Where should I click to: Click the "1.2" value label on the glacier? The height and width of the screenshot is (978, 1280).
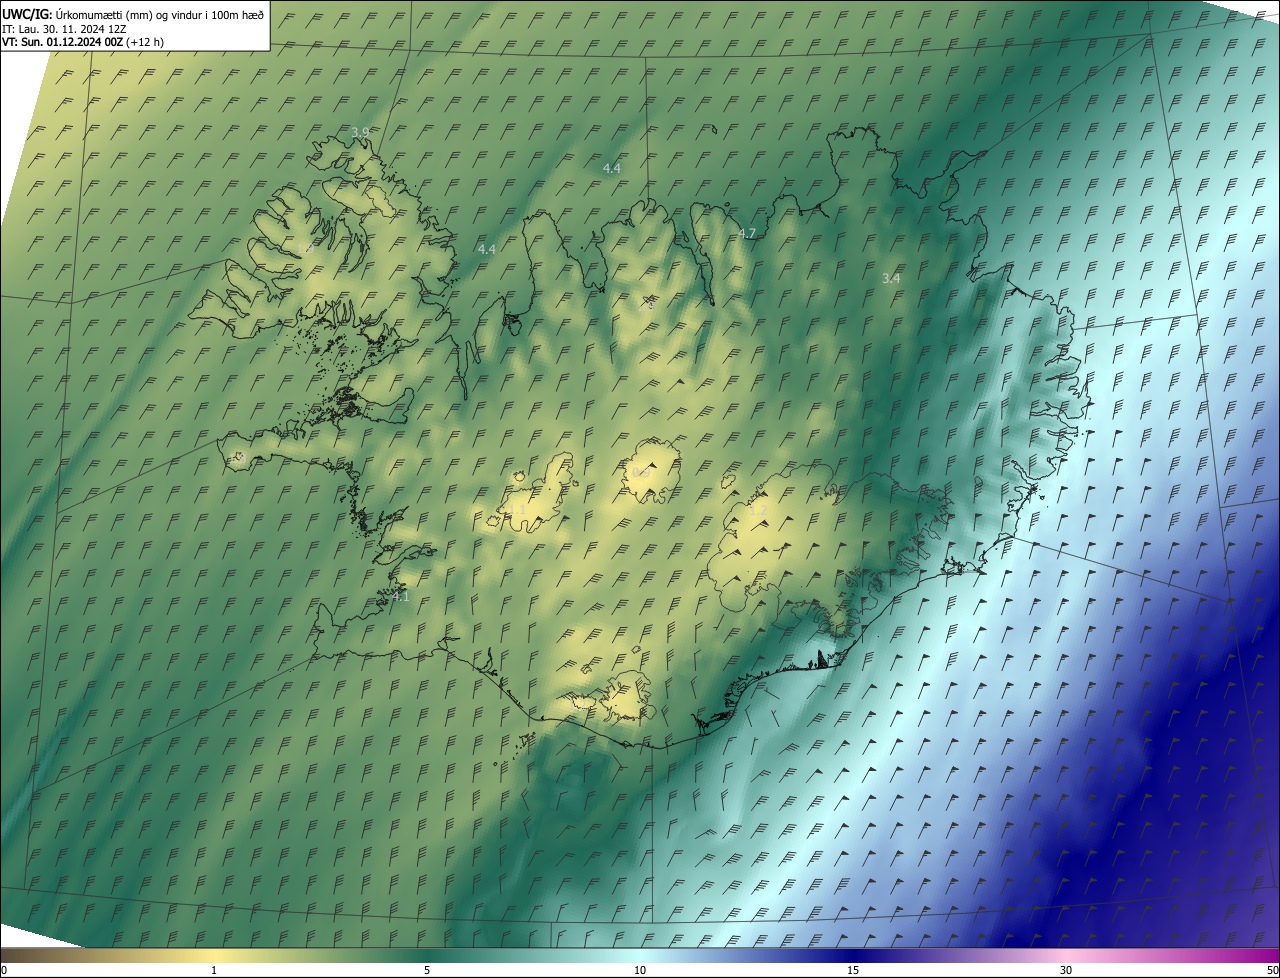(x=758, y=510)
